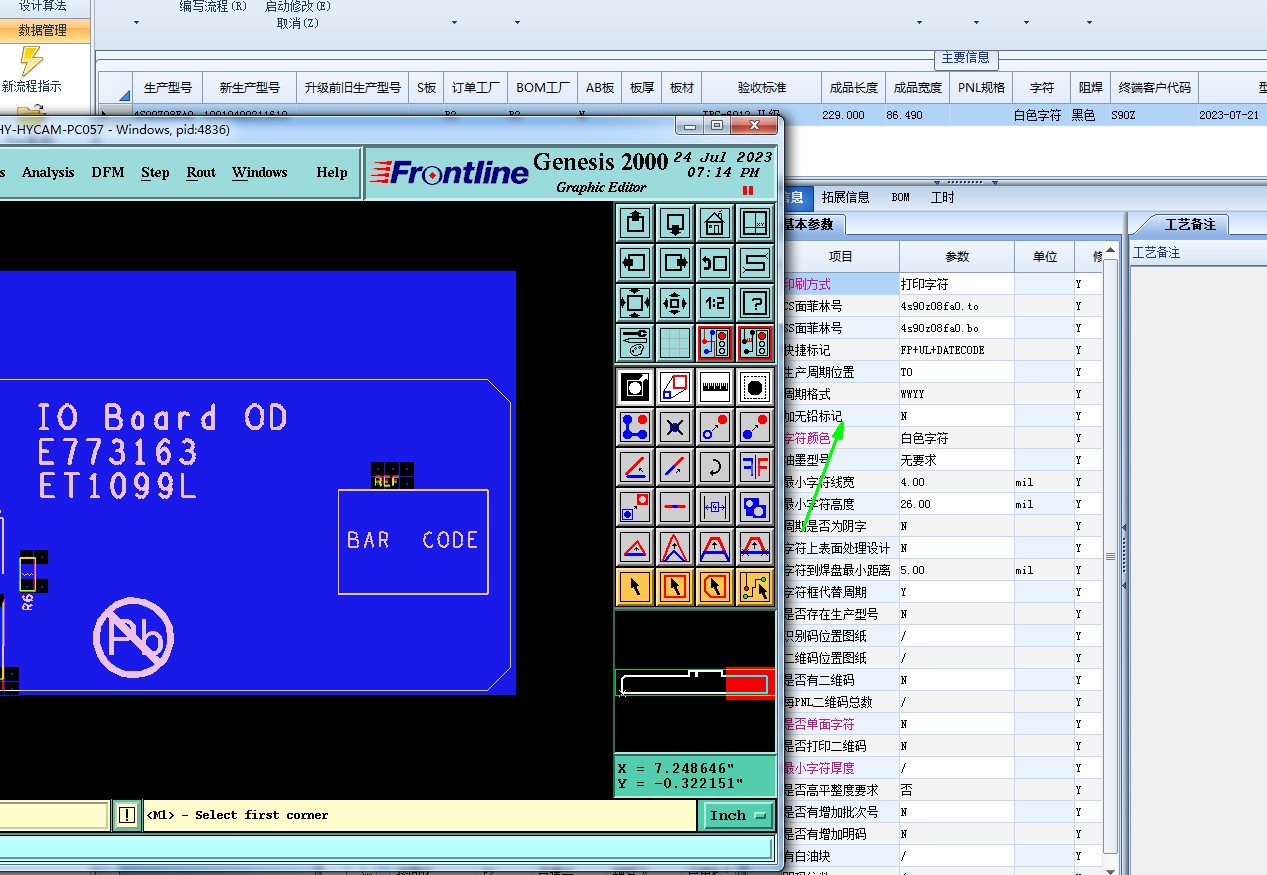Click the pan up arrow icon in Genesis
Viewport: 1267px width, 875px height.
click(x=635, y=222)
